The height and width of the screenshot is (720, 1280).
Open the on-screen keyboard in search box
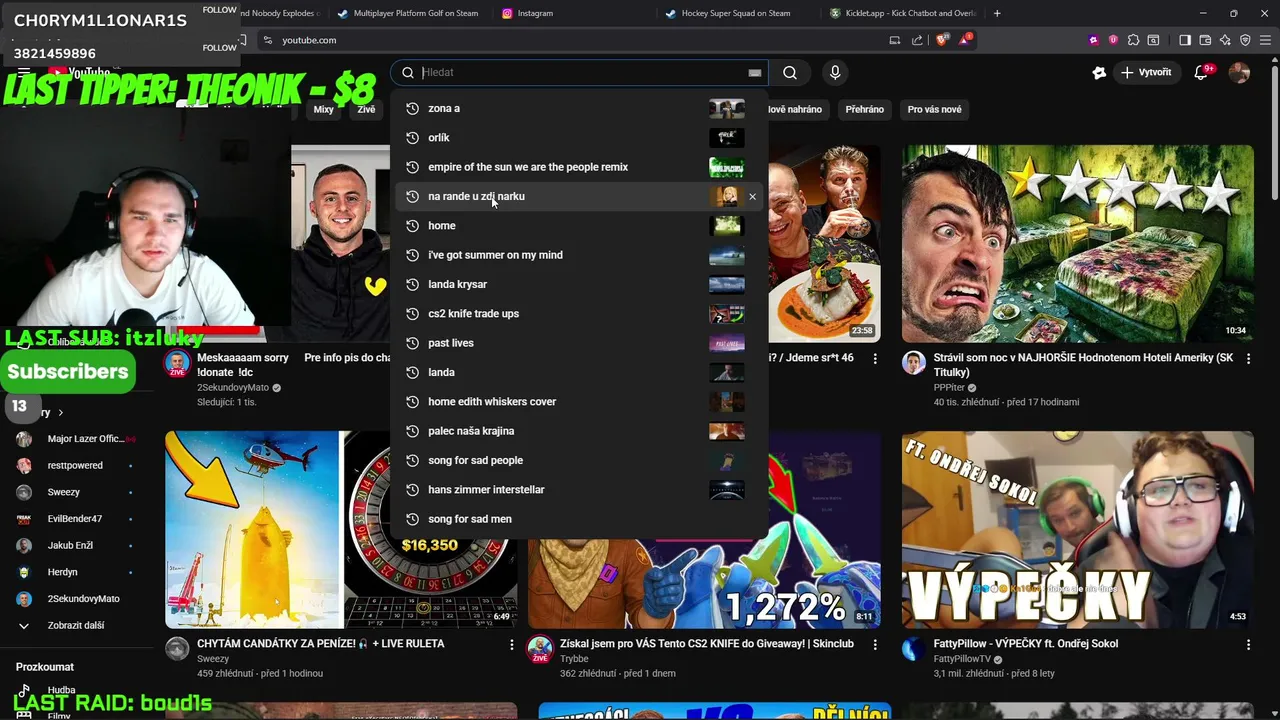(755, 72)
